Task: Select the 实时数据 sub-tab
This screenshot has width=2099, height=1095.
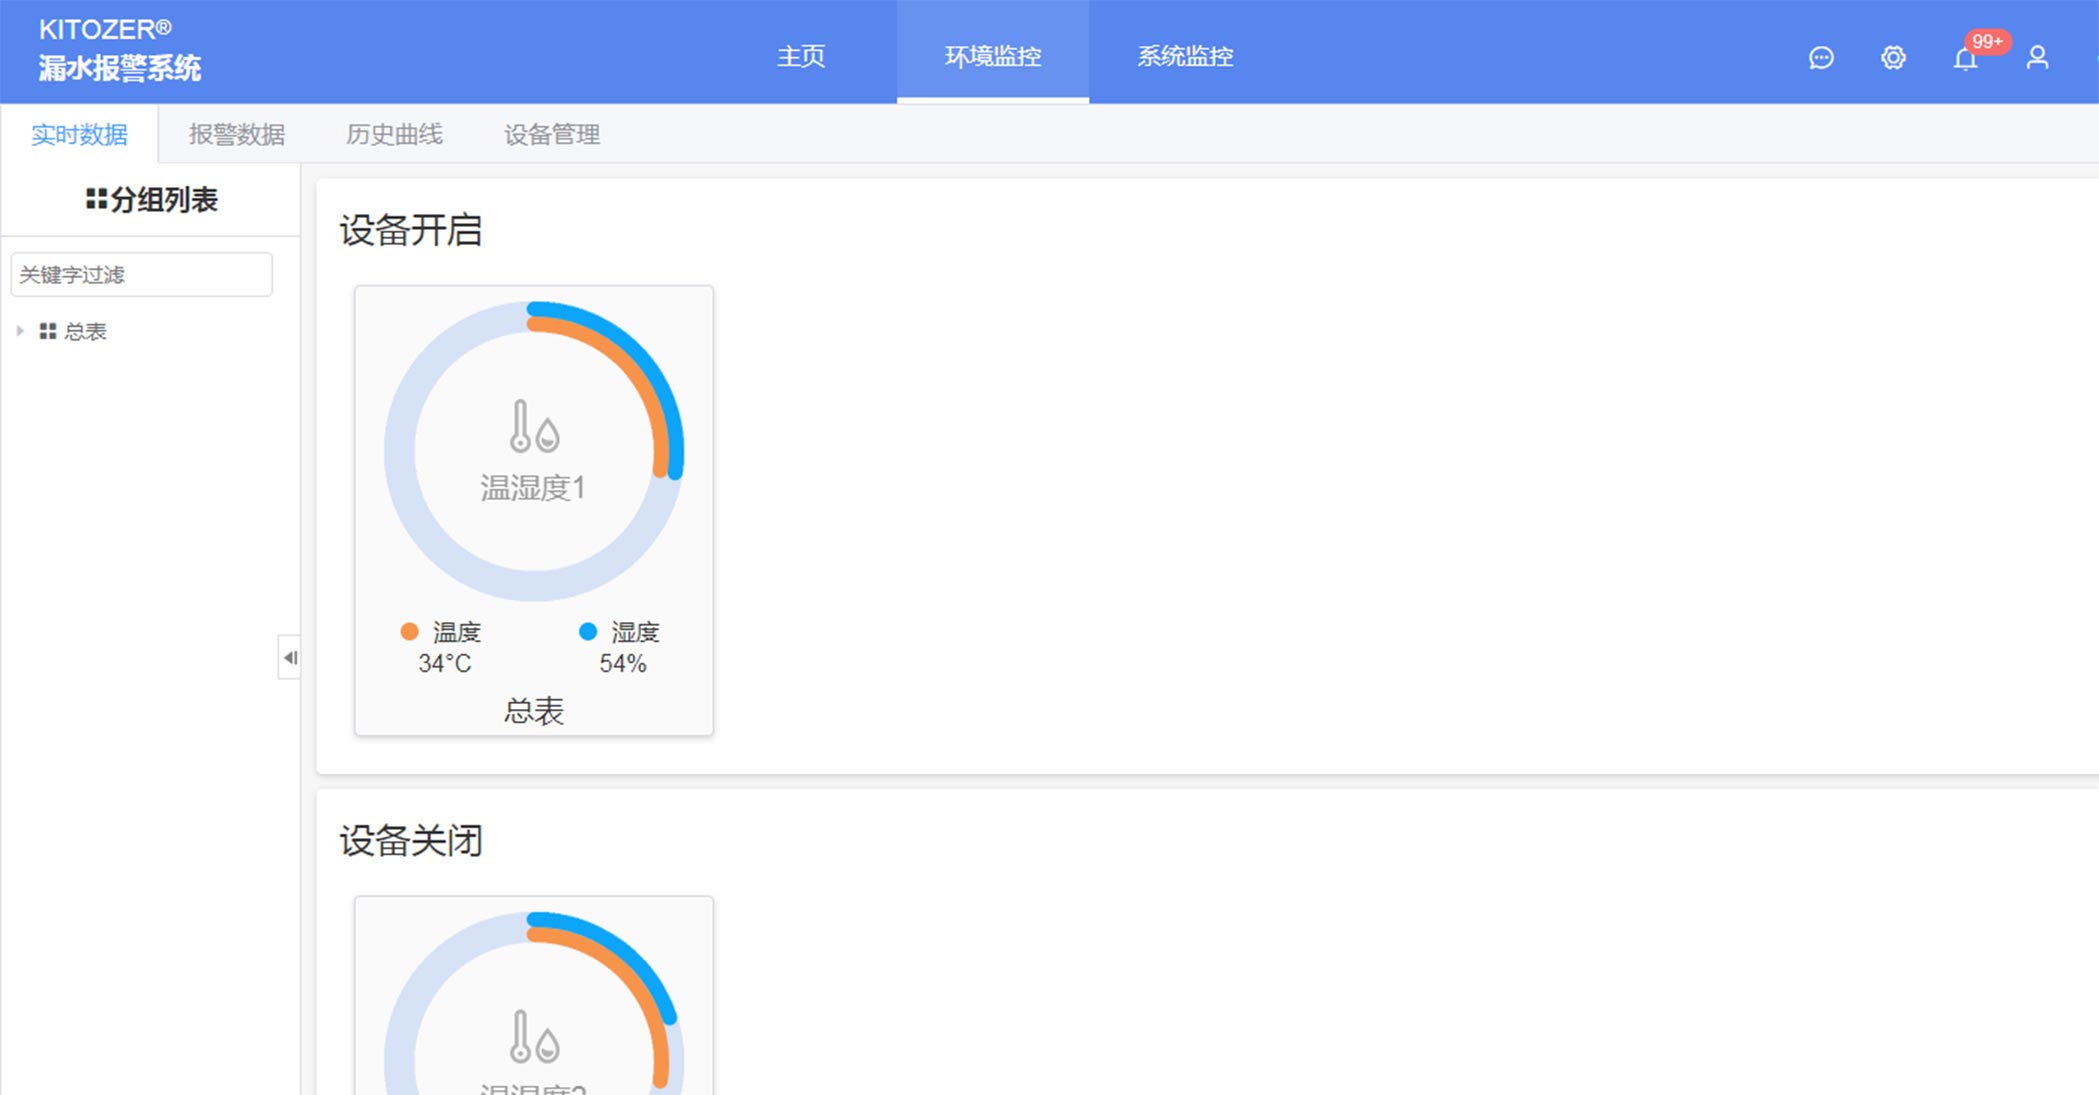Action: point(79,134)
